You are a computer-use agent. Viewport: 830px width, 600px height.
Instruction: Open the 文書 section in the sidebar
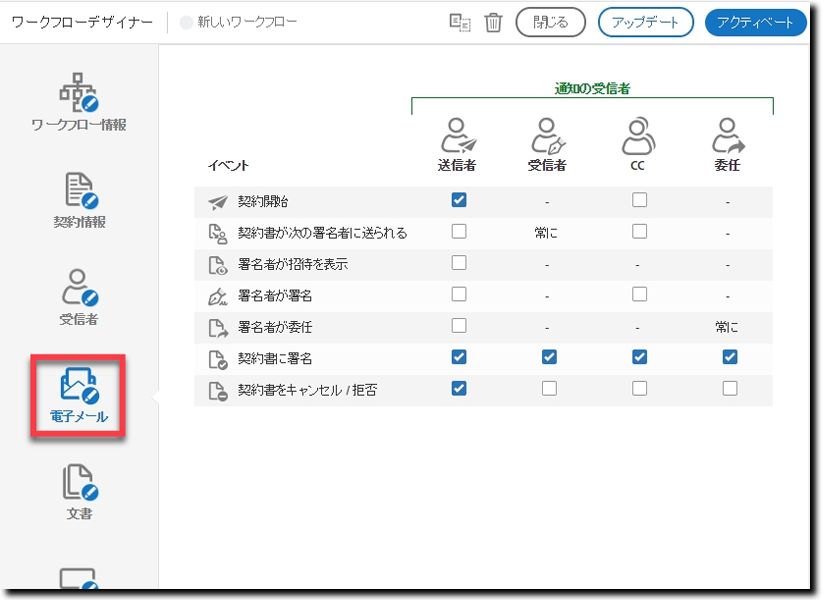point(79,492)
